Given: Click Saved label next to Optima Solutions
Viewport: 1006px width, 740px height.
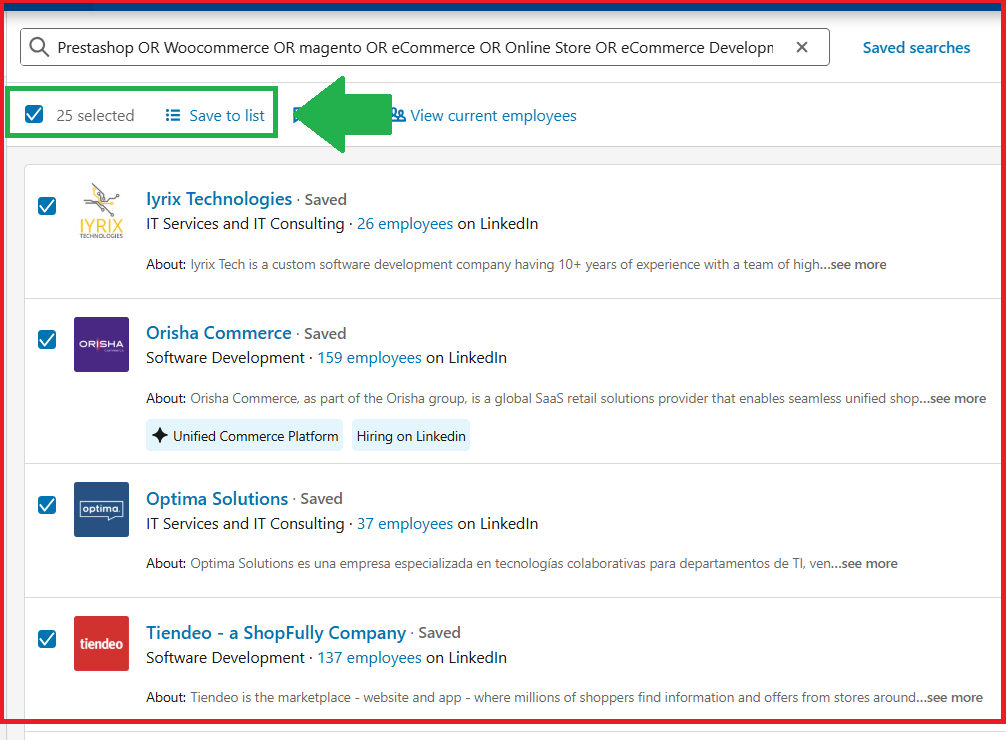Looking at the screenshot, I should pos(321,499).
